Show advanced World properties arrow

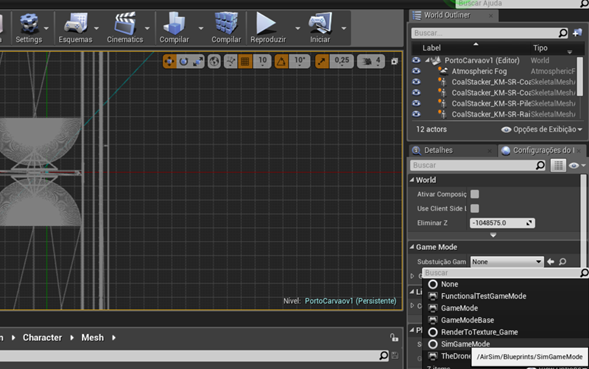(493, 235)
